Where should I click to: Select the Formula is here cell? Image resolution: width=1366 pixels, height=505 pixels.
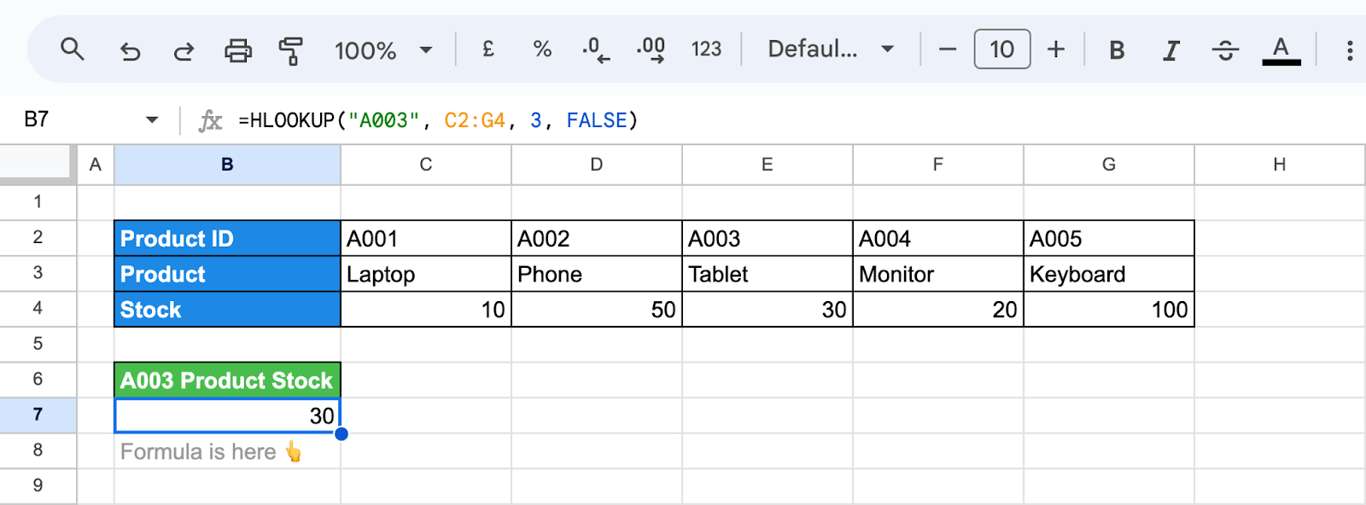point(227,451)
